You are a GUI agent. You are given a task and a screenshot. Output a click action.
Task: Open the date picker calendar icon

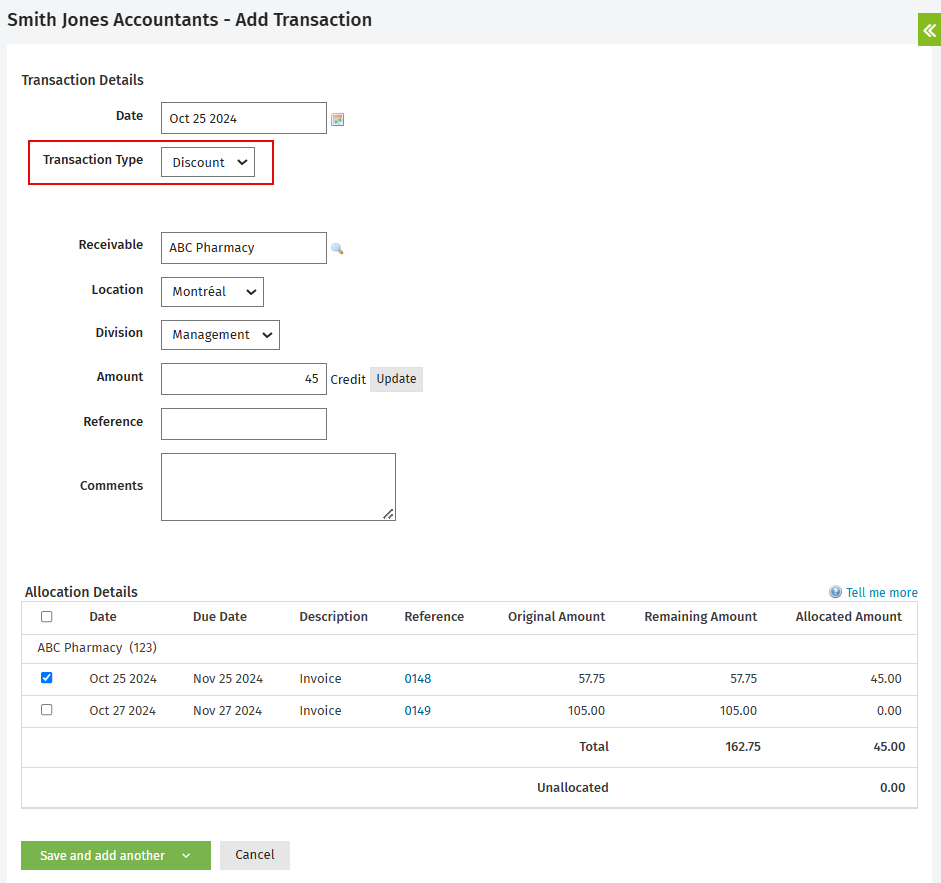tap(338, 119)
